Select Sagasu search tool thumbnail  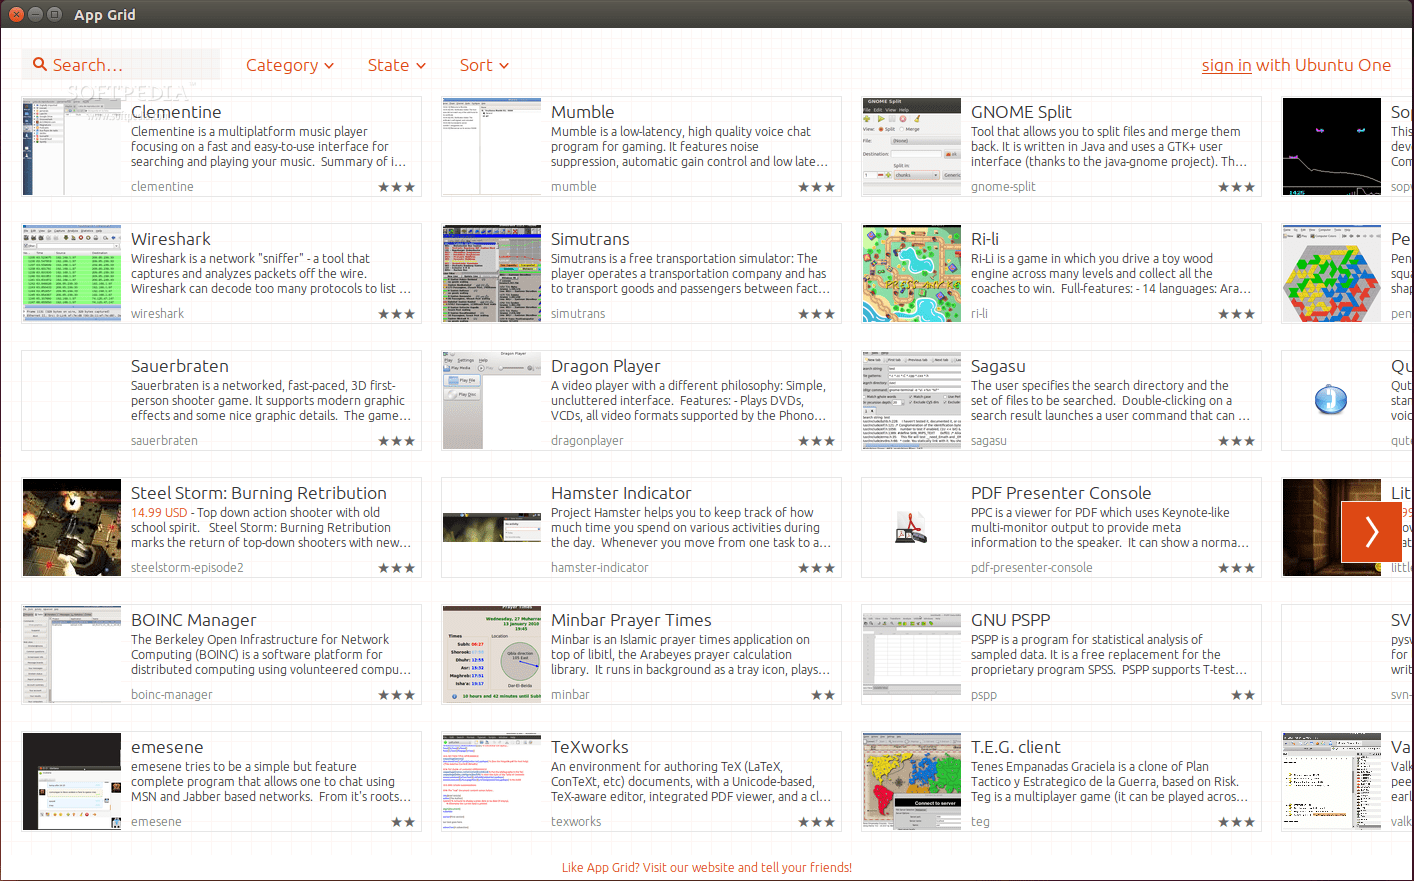click(912, 400)
